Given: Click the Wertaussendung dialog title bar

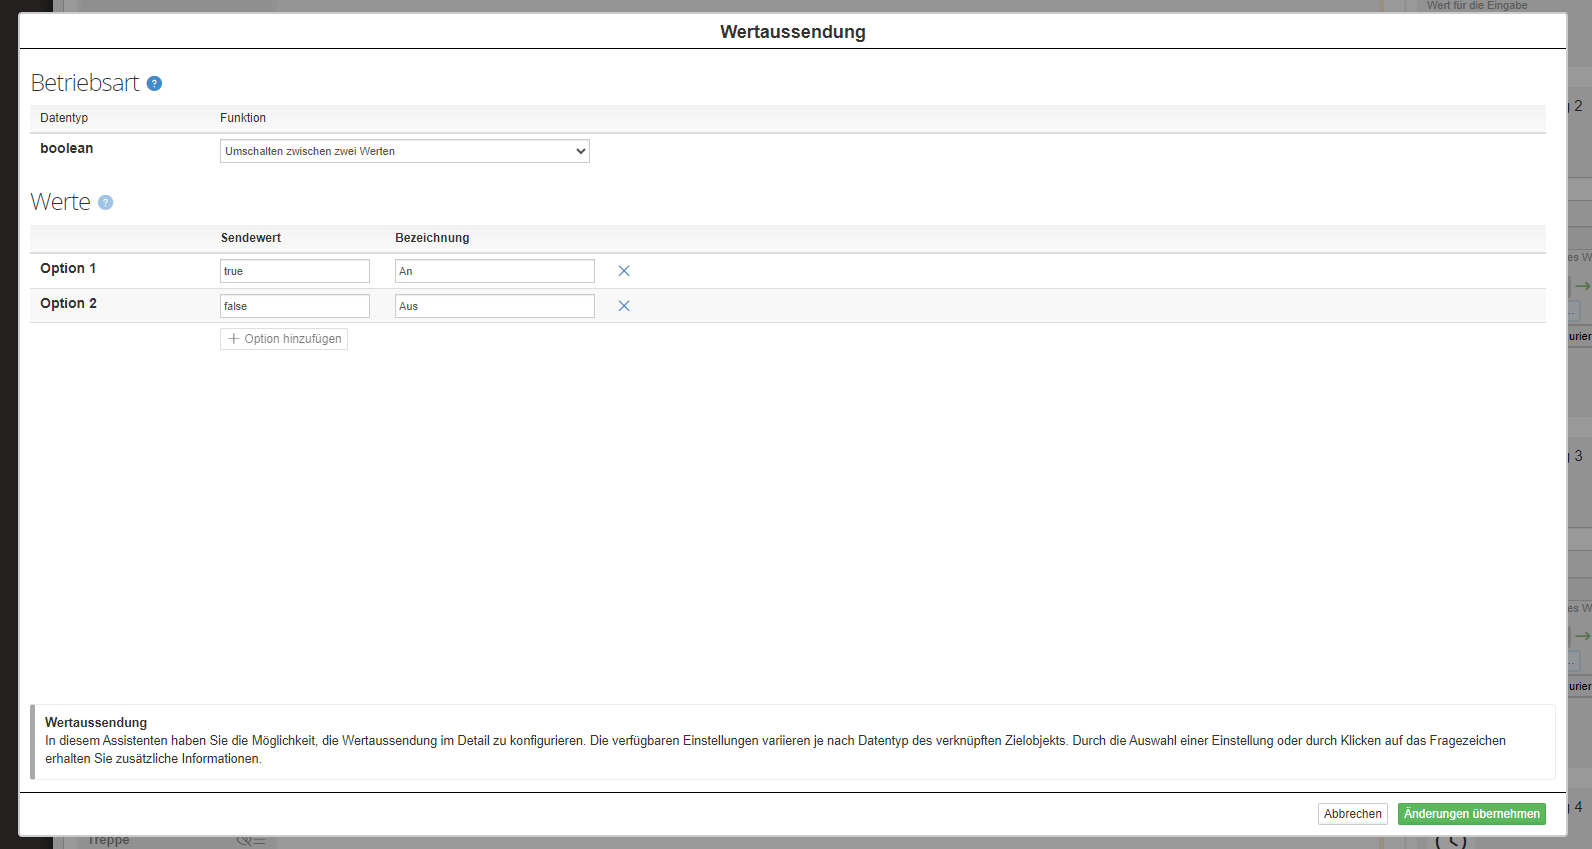Looking at the screenshot, I should (792, 32).
